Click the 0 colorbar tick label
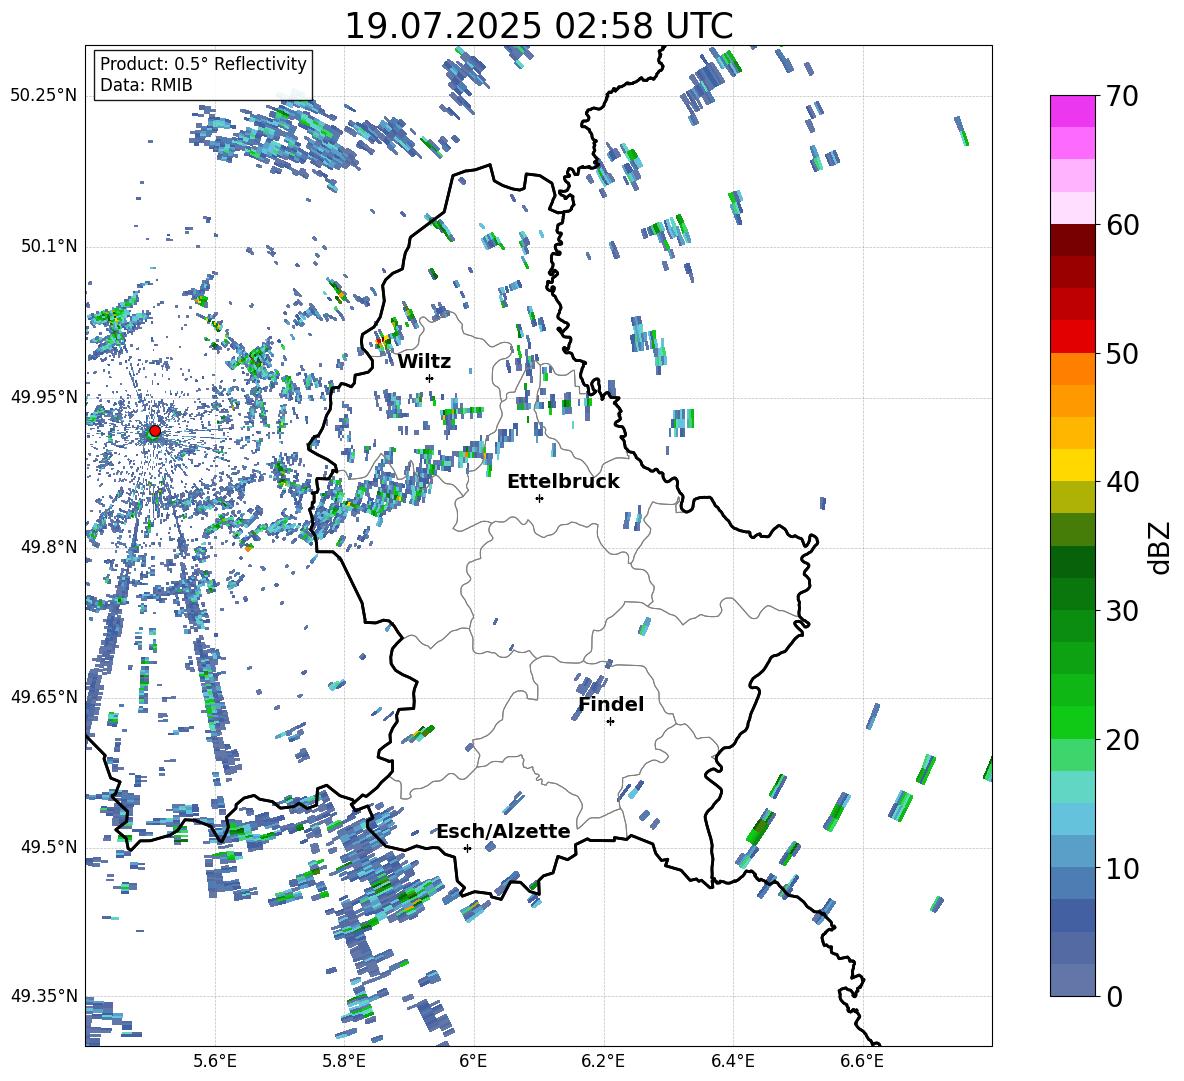Screen dimensions: 1184x1081 tap(1114, 997)
